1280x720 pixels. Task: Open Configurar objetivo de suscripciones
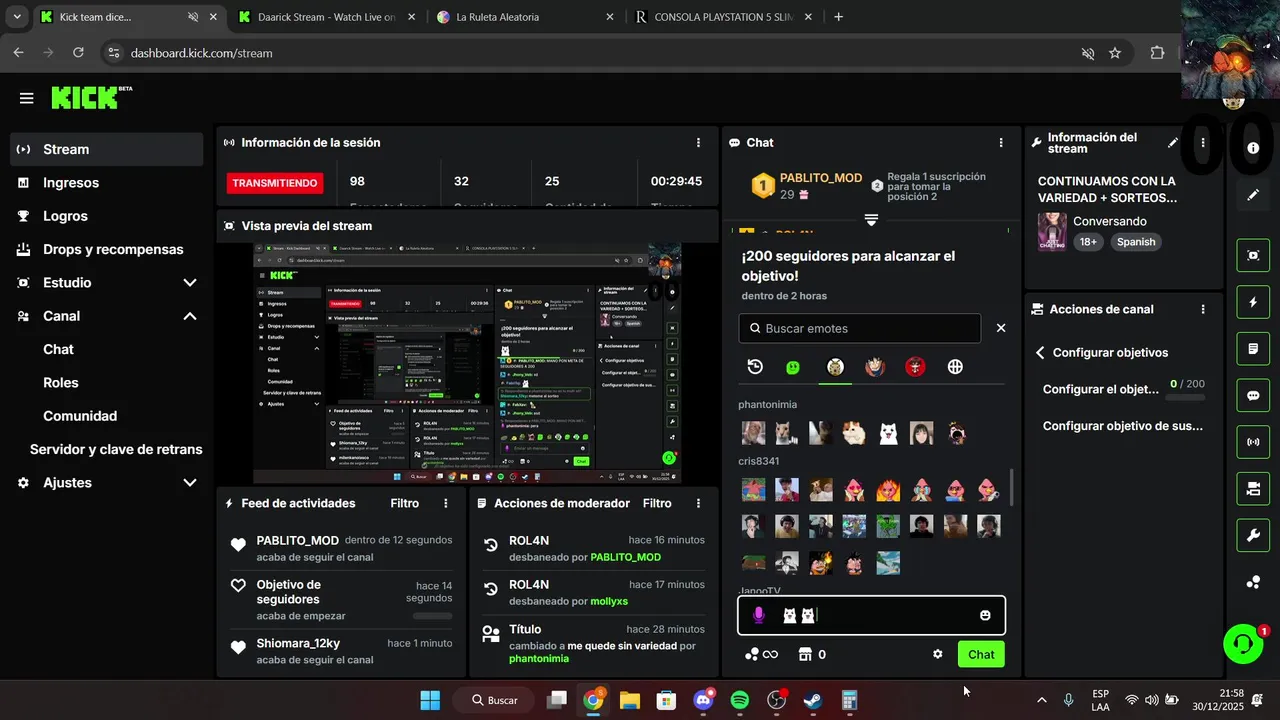click(1123, 426)
